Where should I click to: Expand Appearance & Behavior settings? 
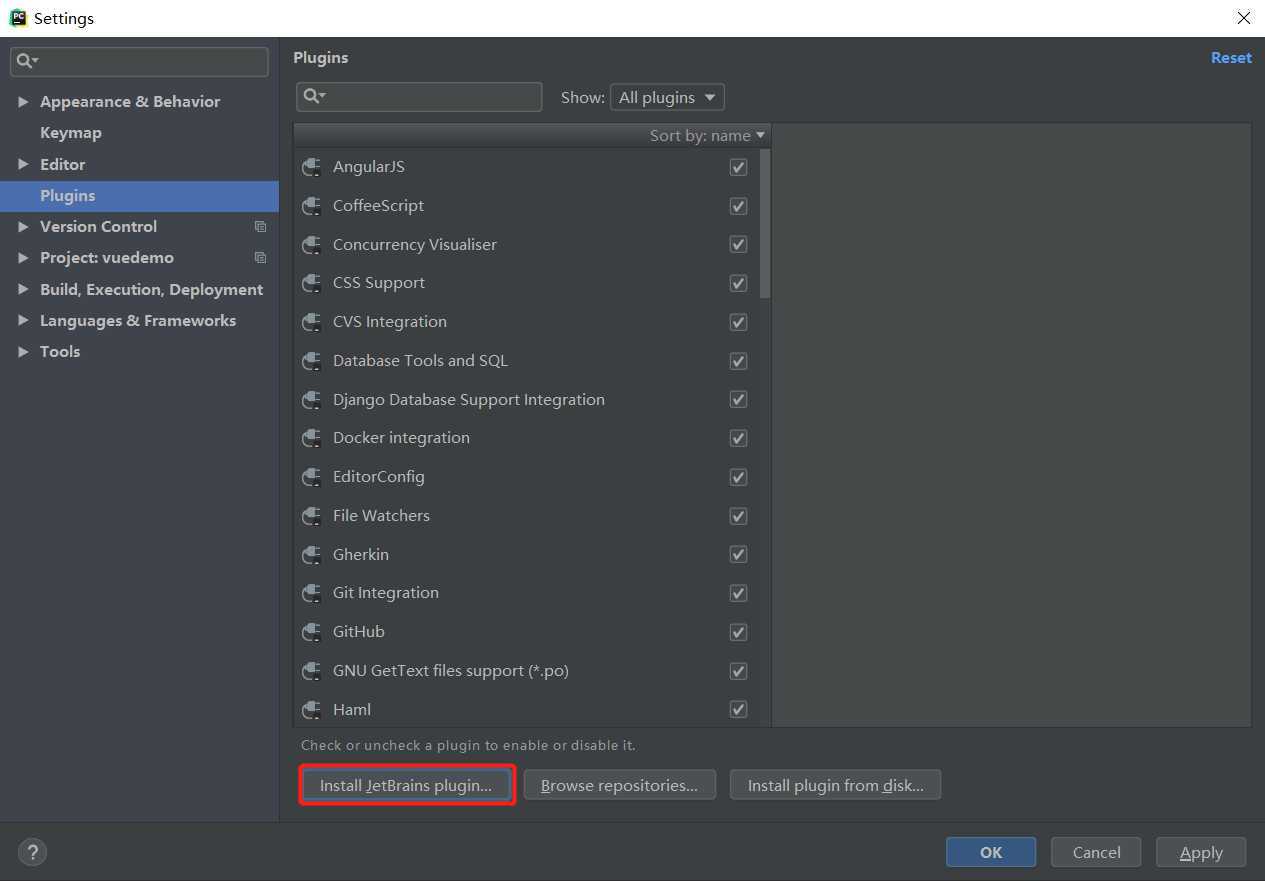tap(23, 102)
